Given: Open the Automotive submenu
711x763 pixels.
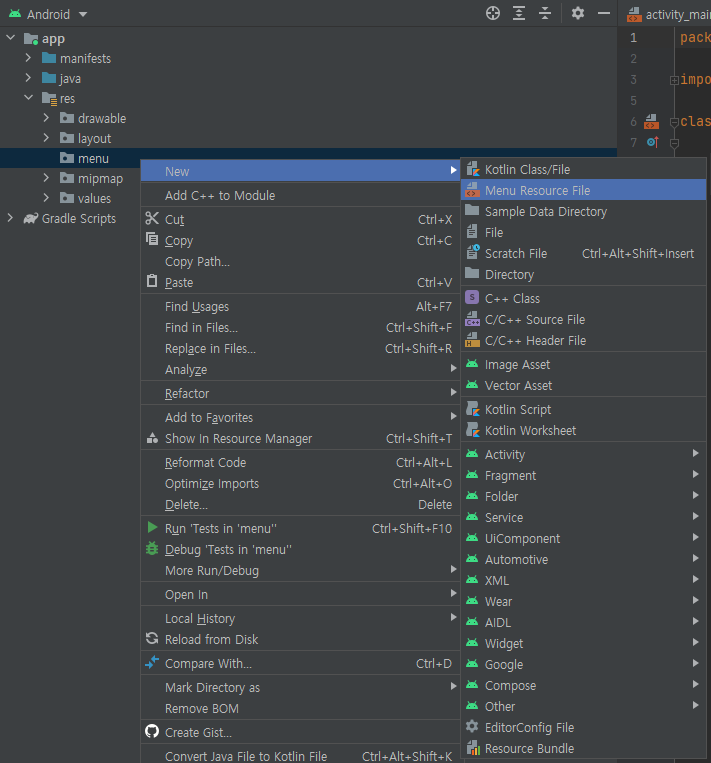Looking at the screenshot, I should click(x=583, y=560).
